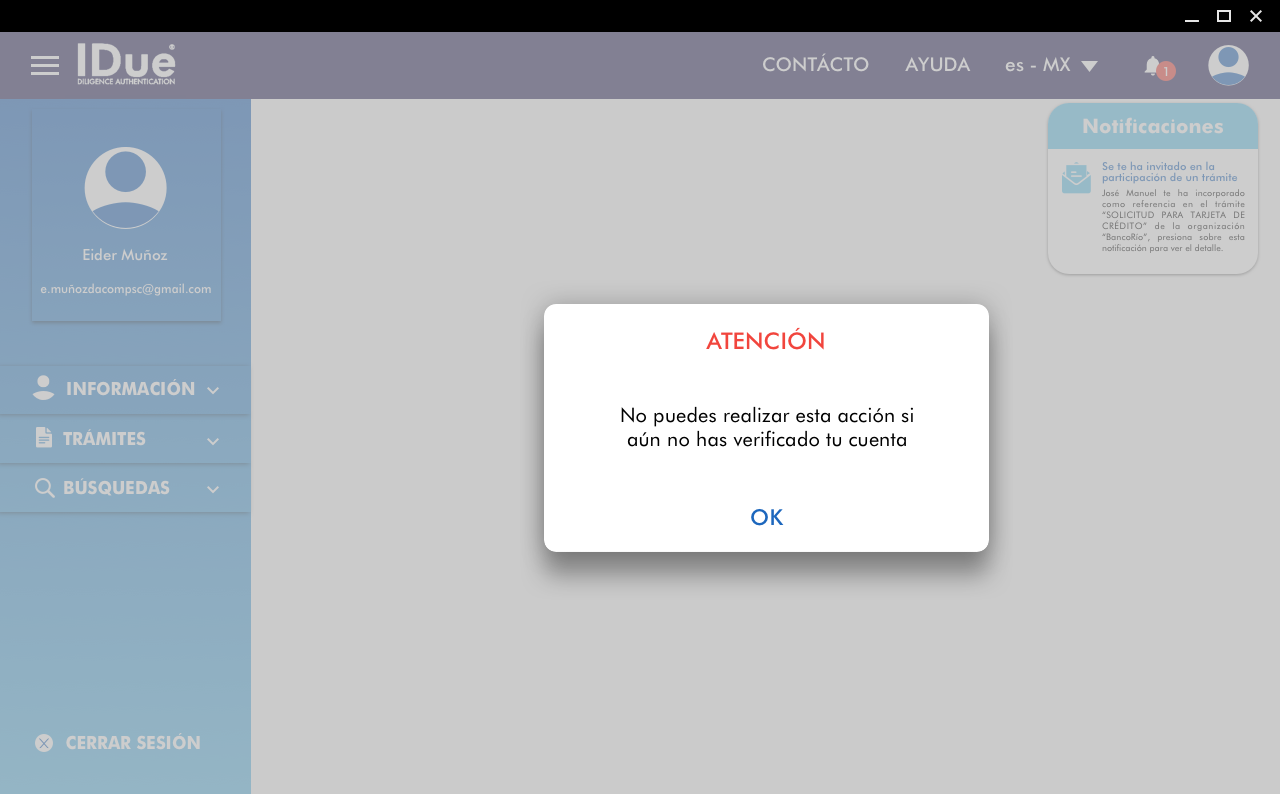The width and height of the screenshot is (1280, 794).
Task: Click the X icon beside Cerrar Sesión
Action: (x=44, y=743)
